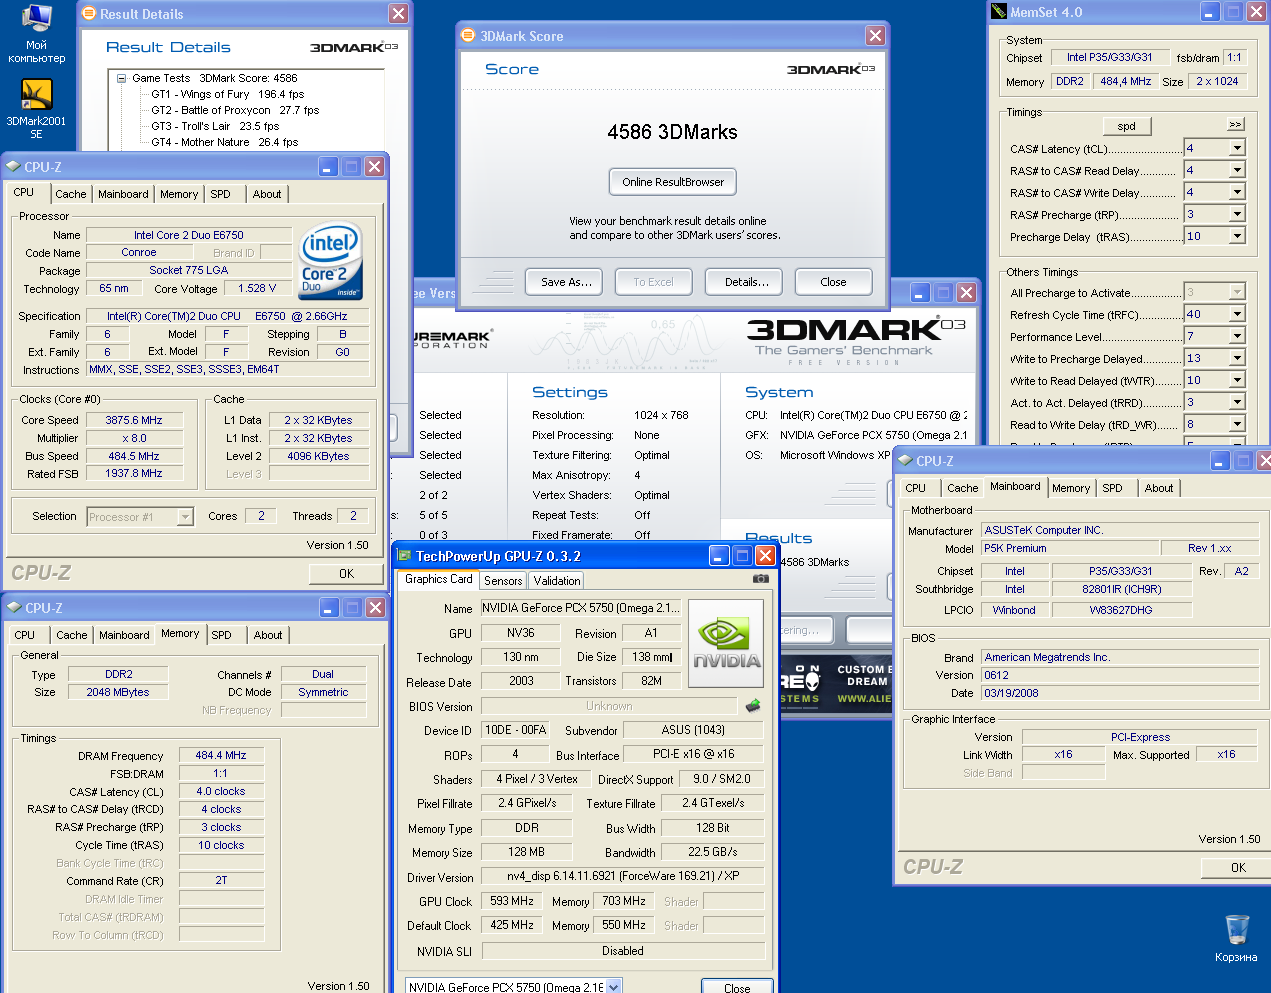Click the '4586 3DMarks' score text
Viewport: 1271px width, 993px height.
pos(672,132)
